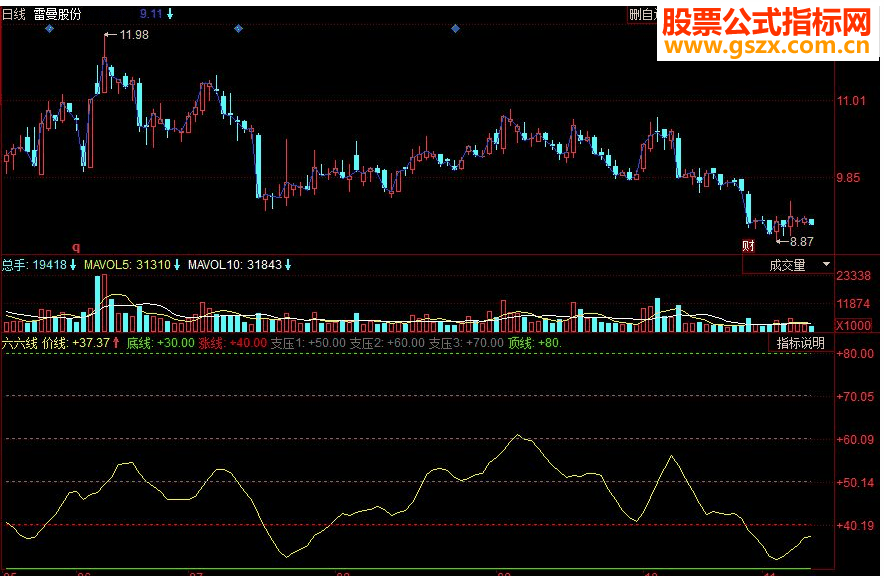Click the middle blue diamond info marker

pyautogui.click(x=238, y=28)
